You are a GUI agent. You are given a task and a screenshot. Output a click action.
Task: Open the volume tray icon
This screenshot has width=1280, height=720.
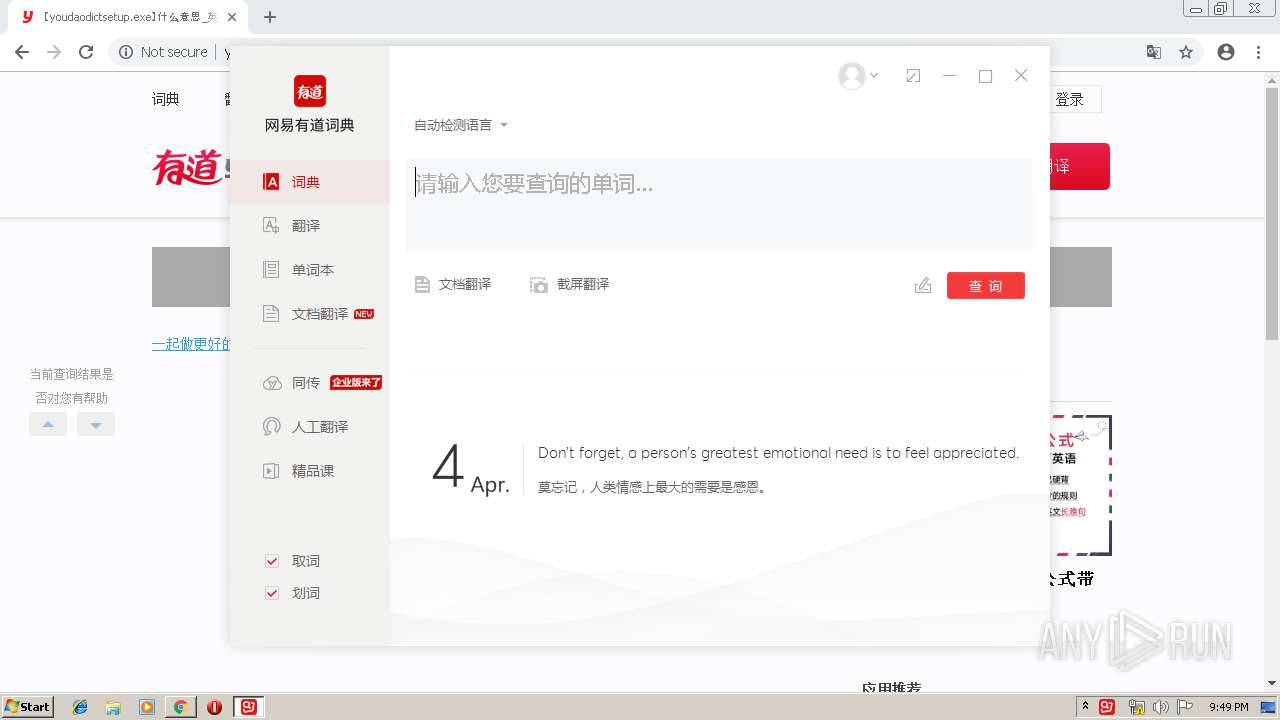click(1161, 707)
